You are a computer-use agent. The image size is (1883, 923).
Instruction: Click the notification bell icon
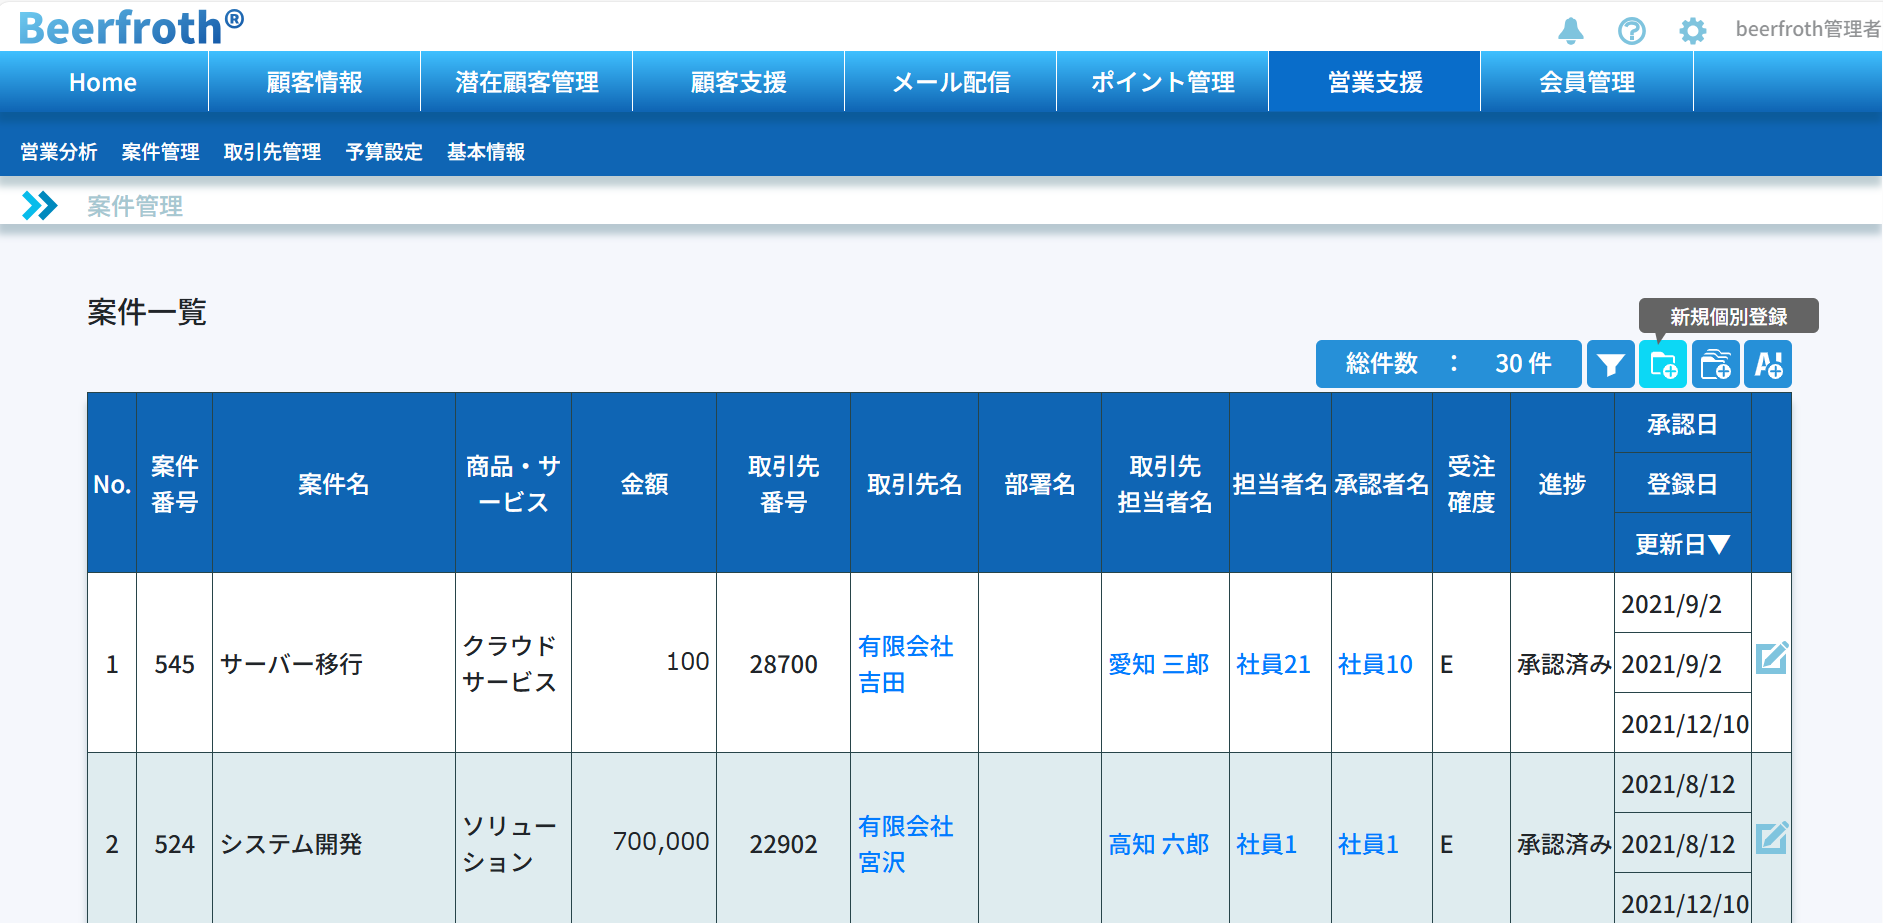[x=1571, y=31]
